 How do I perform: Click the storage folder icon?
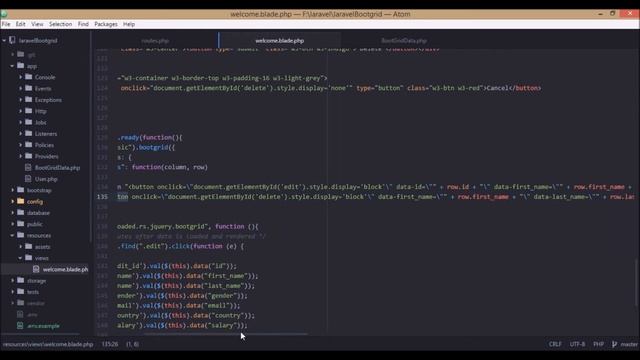[x=20, y=280]
